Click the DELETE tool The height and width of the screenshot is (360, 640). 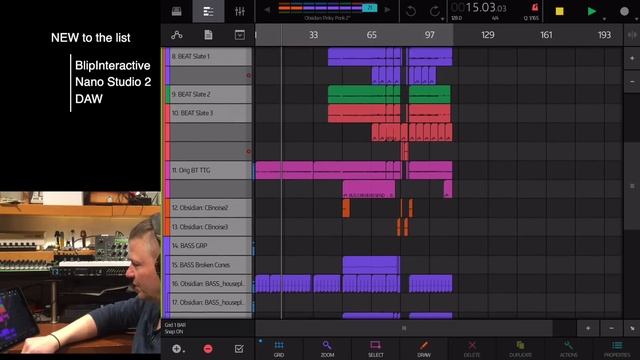[x=472, y=349]
